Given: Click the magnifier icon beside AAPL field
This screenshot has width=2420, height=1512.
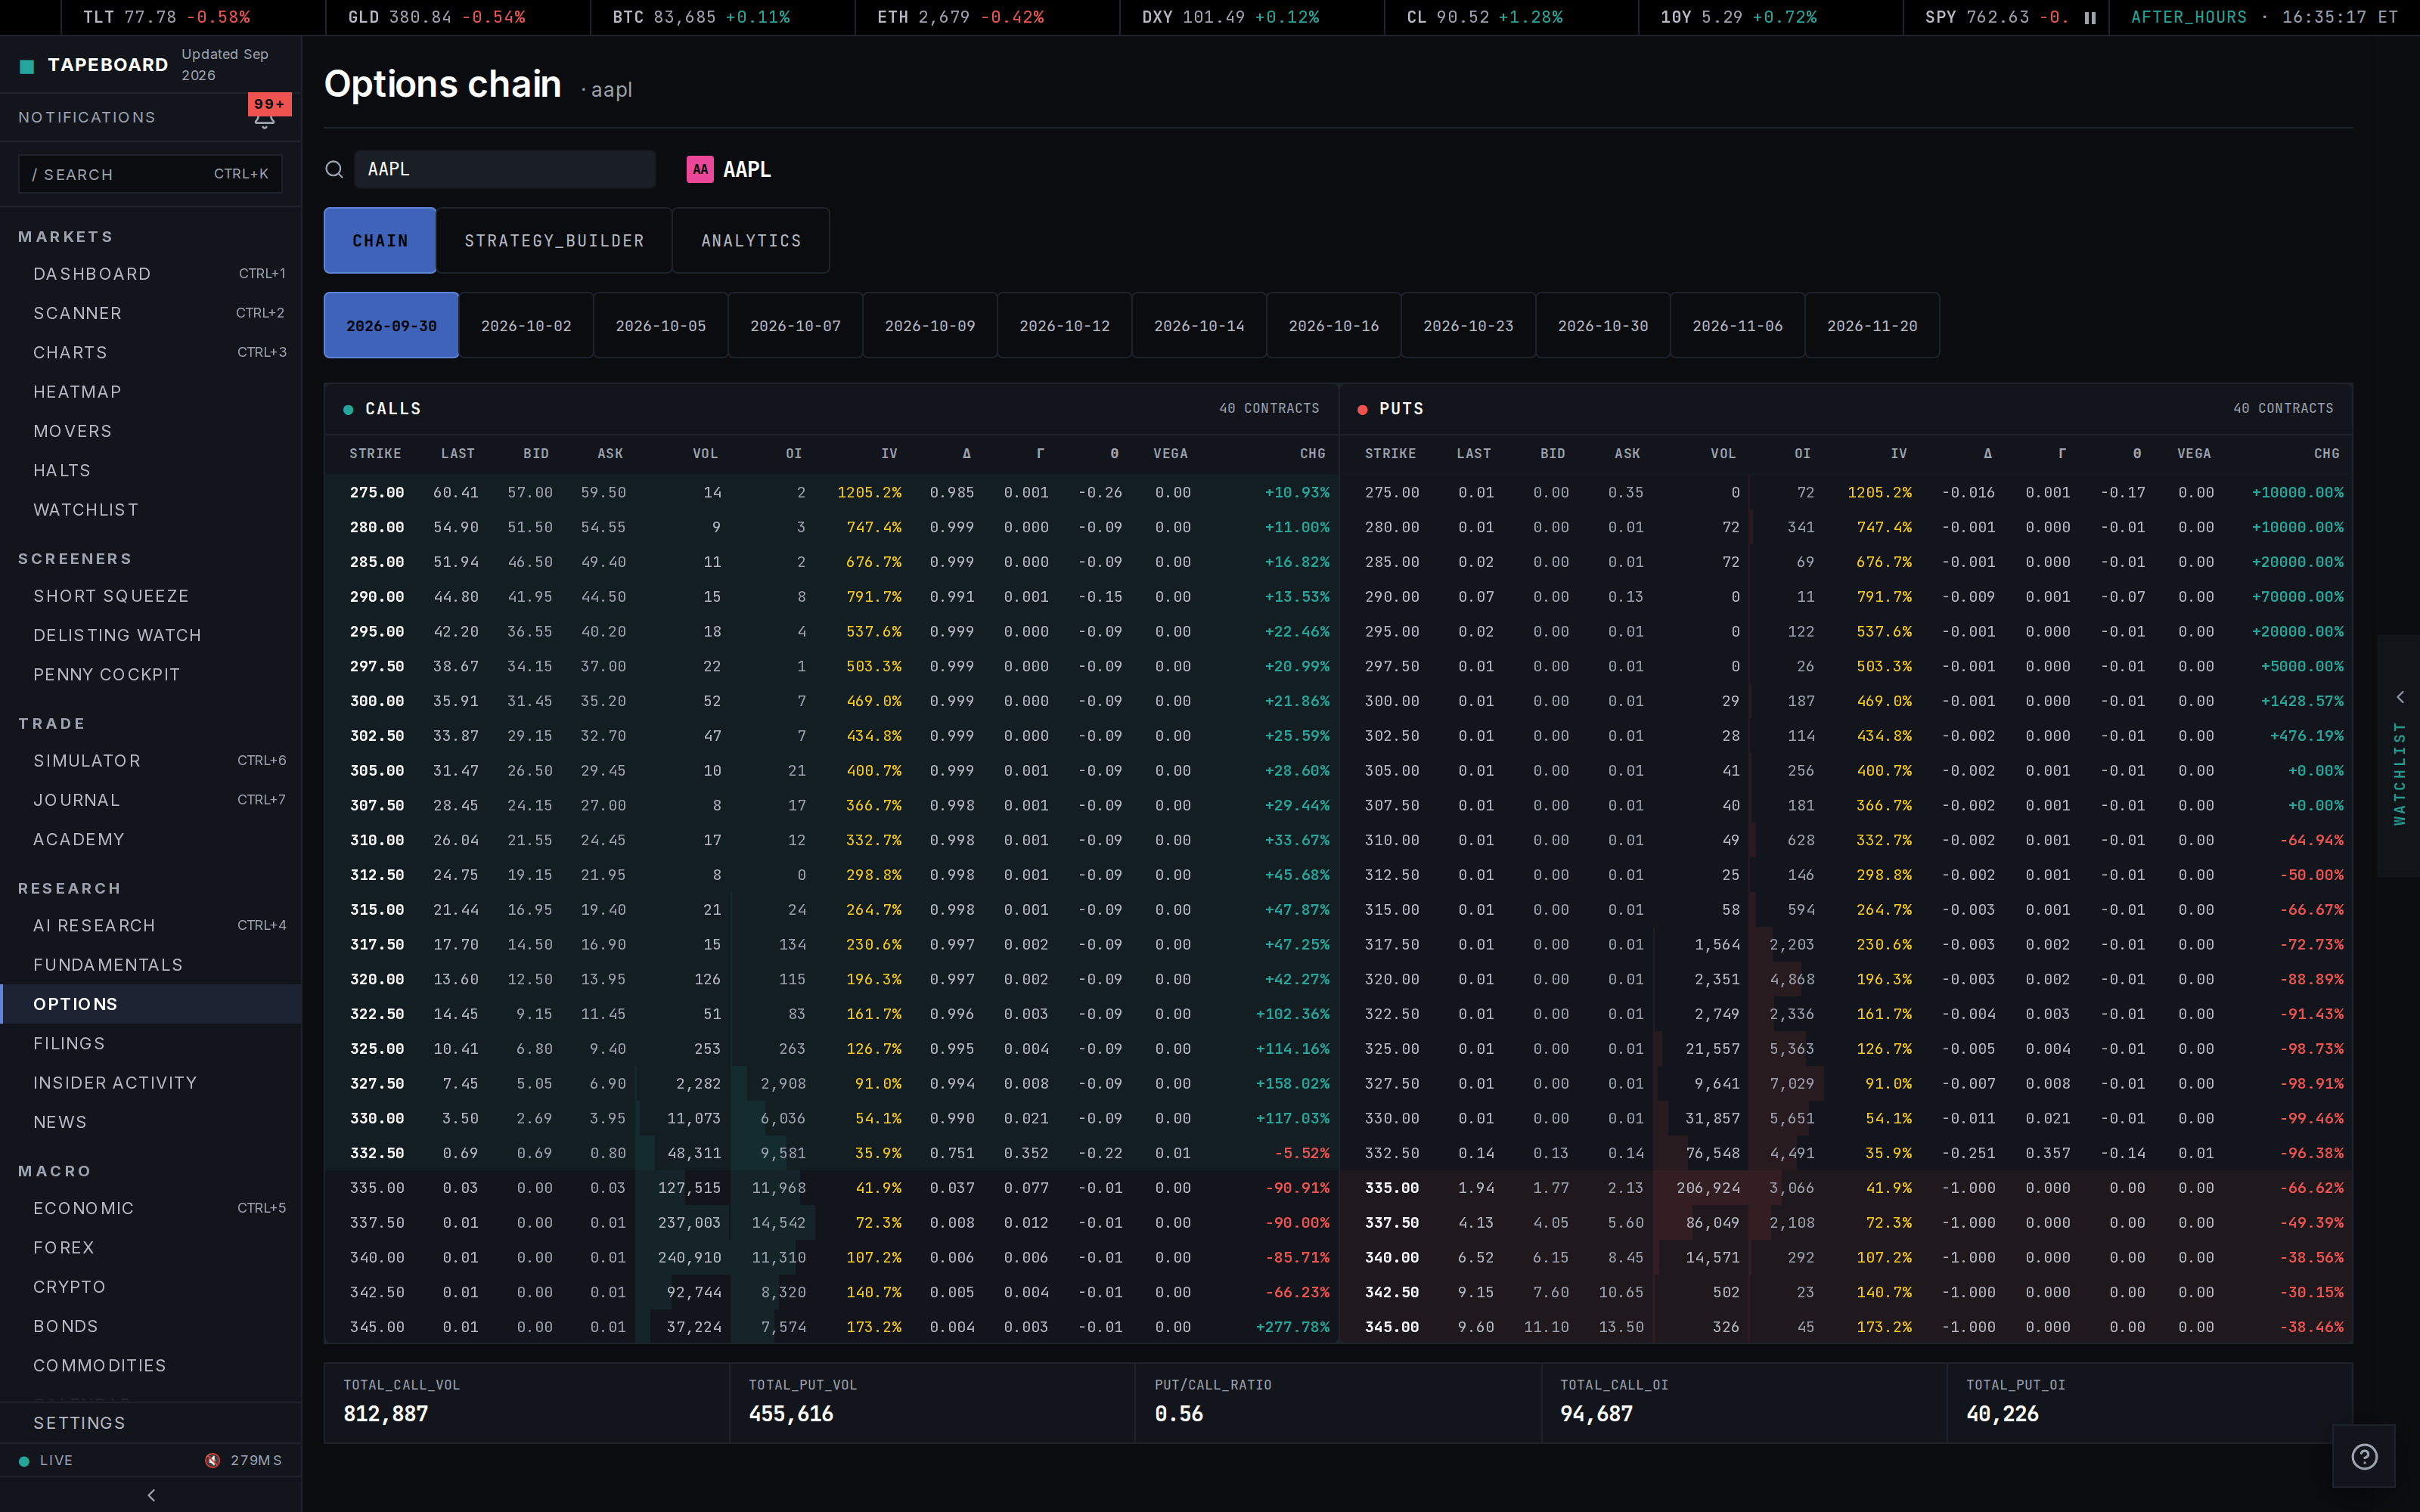Looking at the screenshot, I should pyautogui.click(x=334, y=169).
